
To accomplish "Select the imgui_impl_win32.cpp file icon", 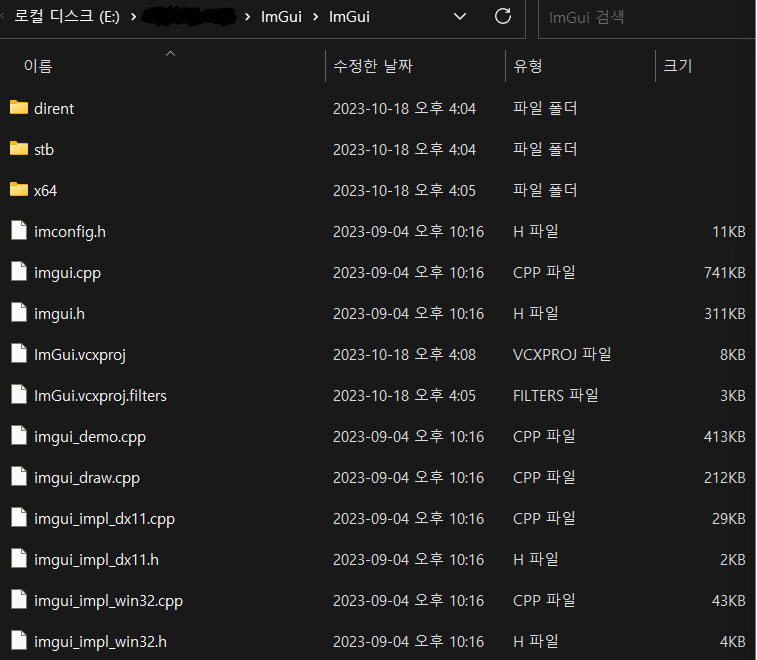I will (x=19, y=600).
